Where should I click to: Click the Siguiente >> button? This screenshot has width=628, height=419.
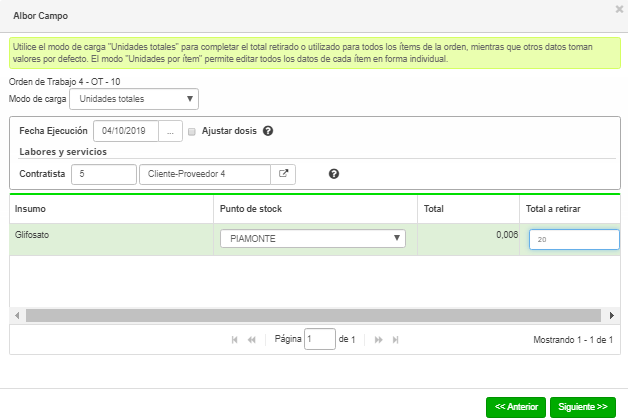coord(583,407)
